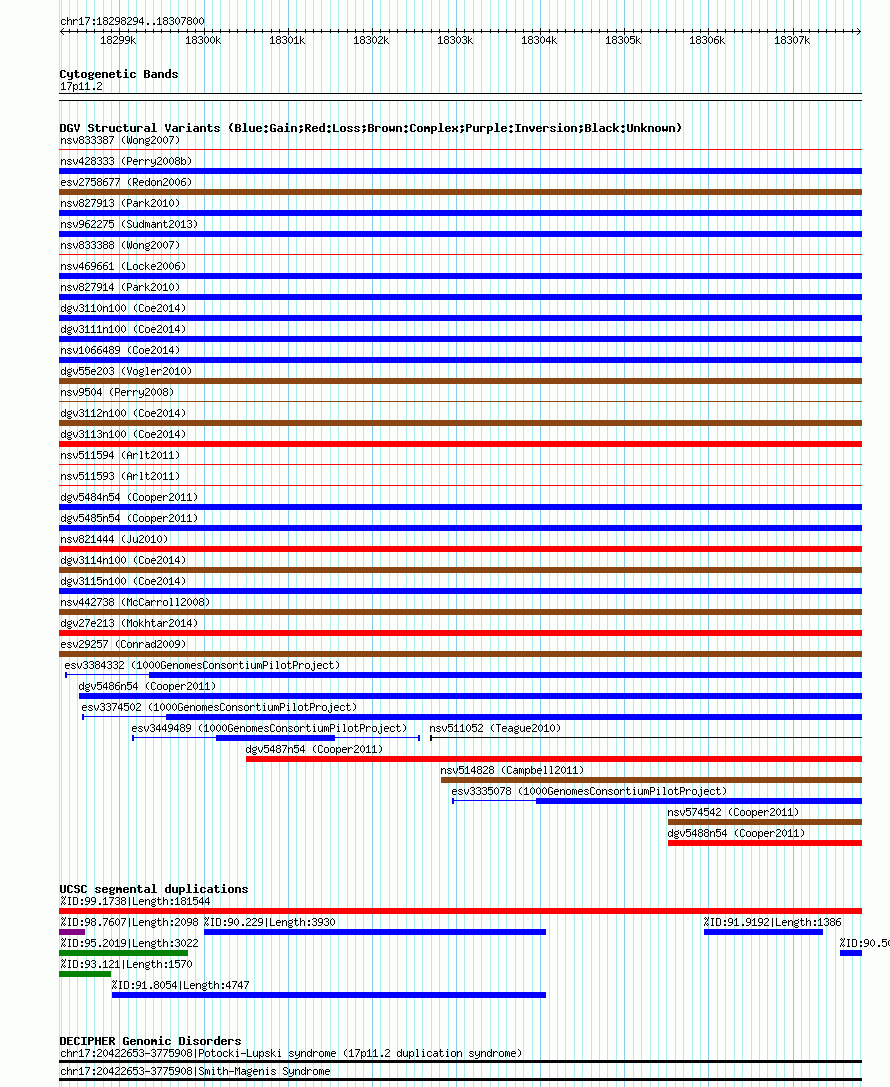Open variant esv2758677 (Redon2006)

pos(126,182)
